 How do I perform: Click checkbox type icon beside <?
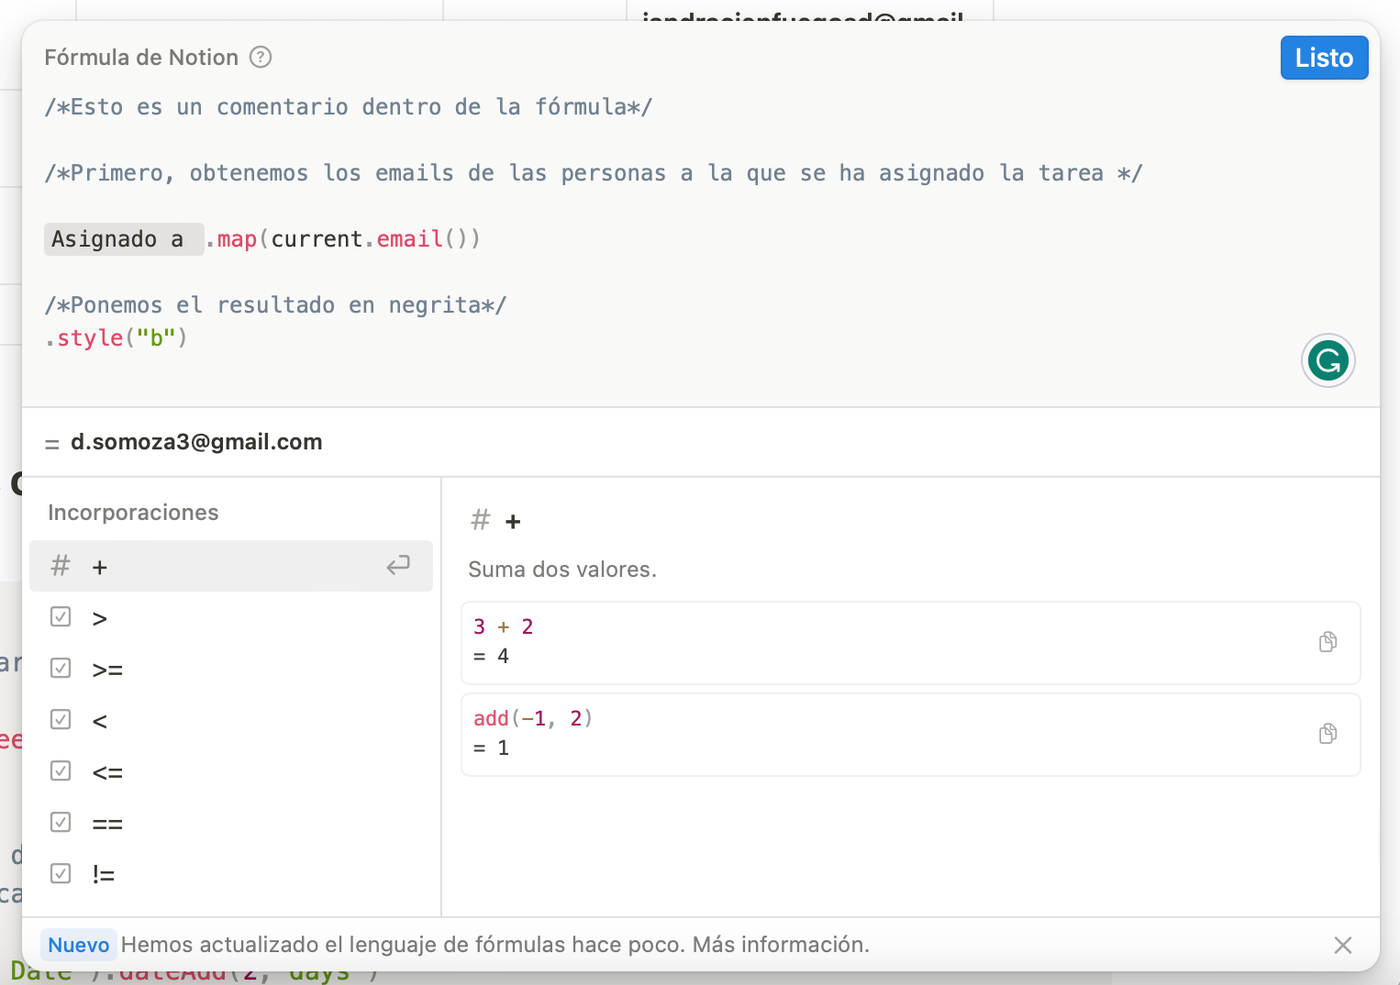tap(60, 719)
